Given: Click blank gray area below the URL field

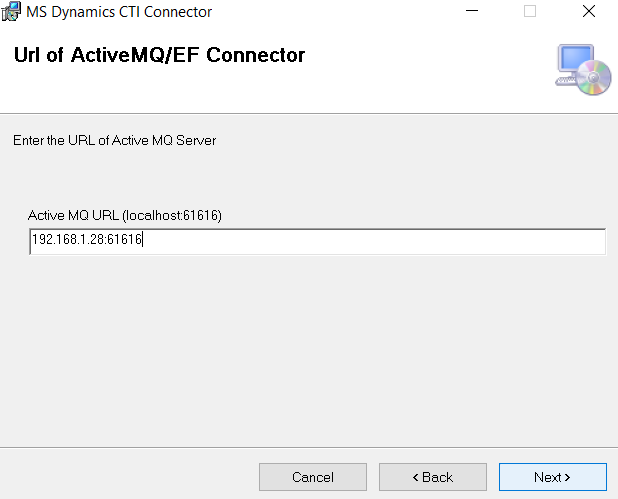Looking at the screenshot, I should pos(317,350).
